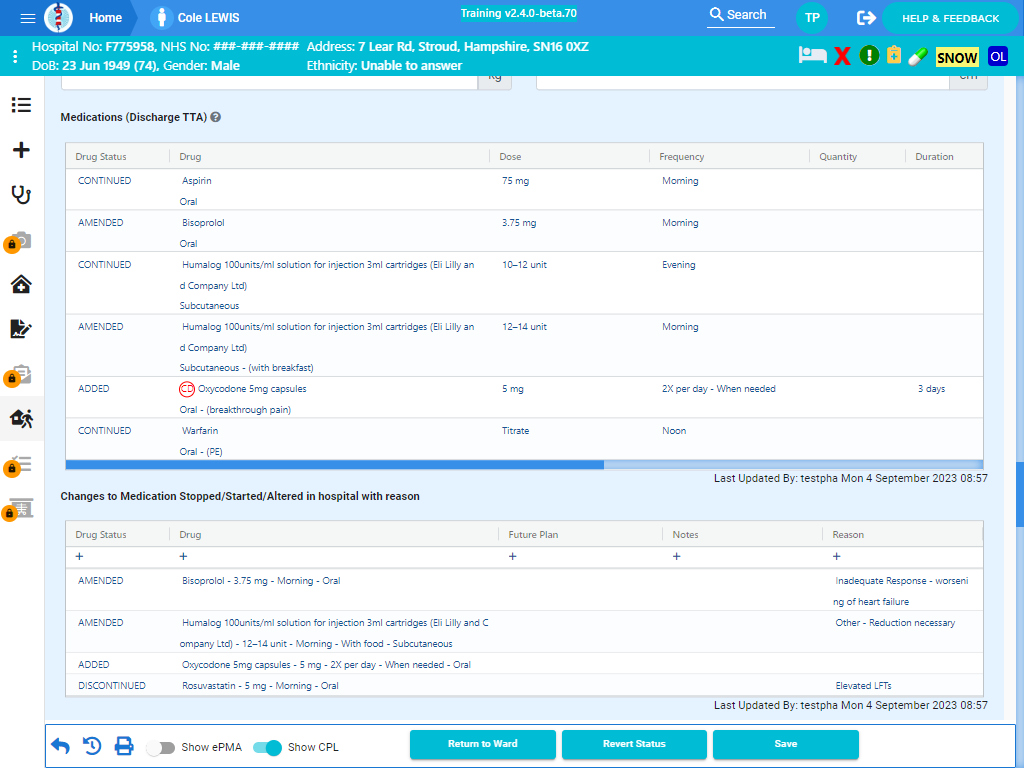Toggle Show CPL switch
This screenshot has height=768, width=1024.
[x=267, y=747]
